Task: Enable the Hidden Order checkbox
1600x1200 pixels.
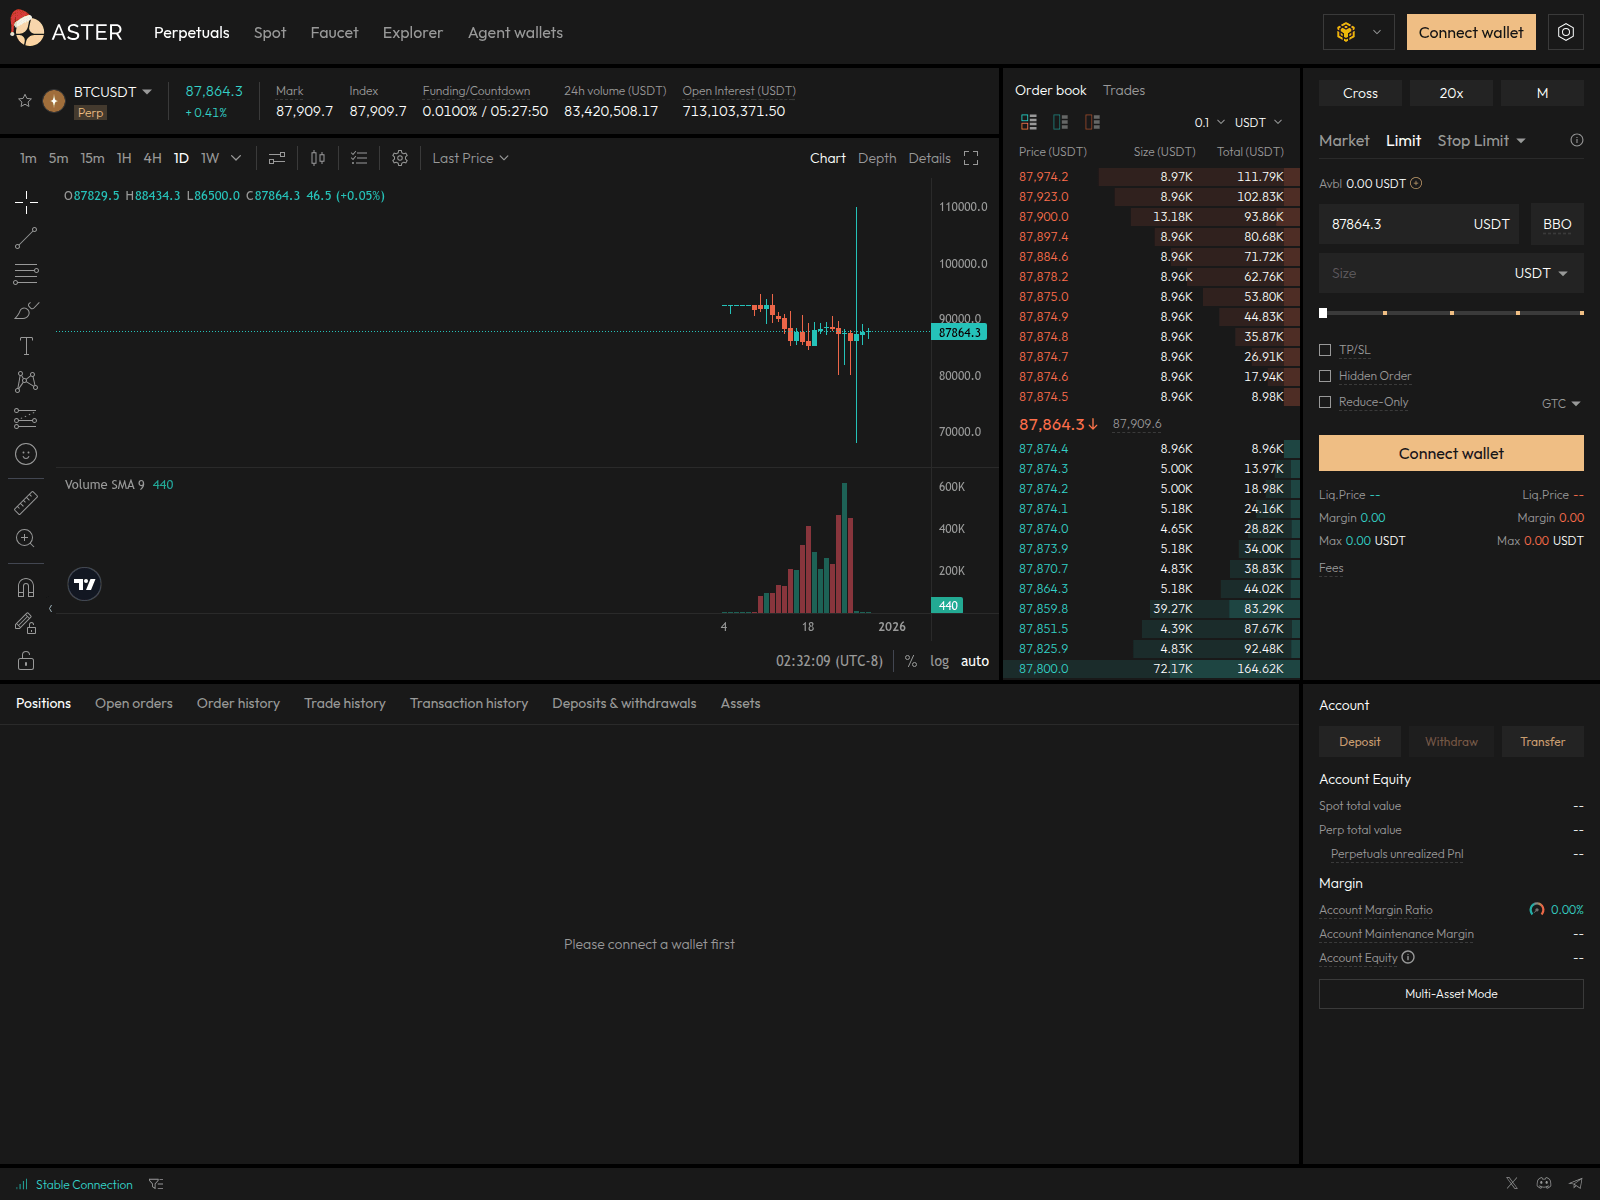Action: click(1325, 376)
